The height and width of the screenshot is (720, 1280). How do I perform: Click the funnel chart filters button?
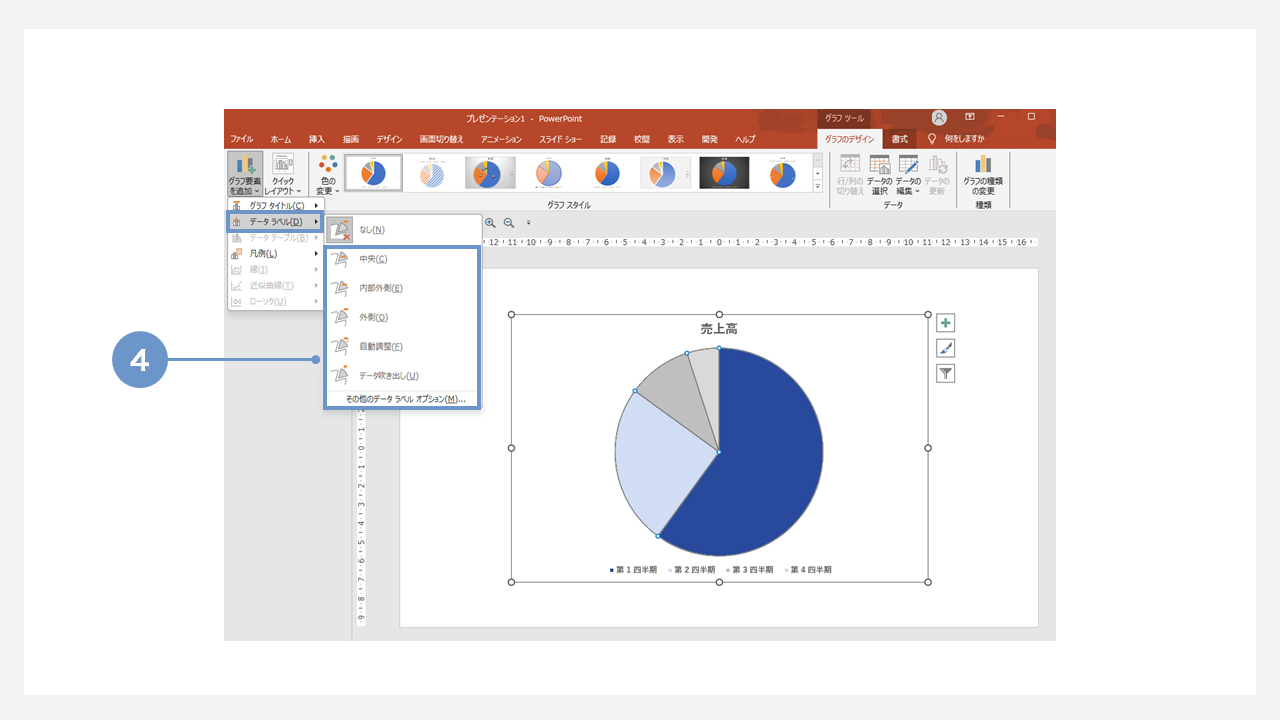945,373
